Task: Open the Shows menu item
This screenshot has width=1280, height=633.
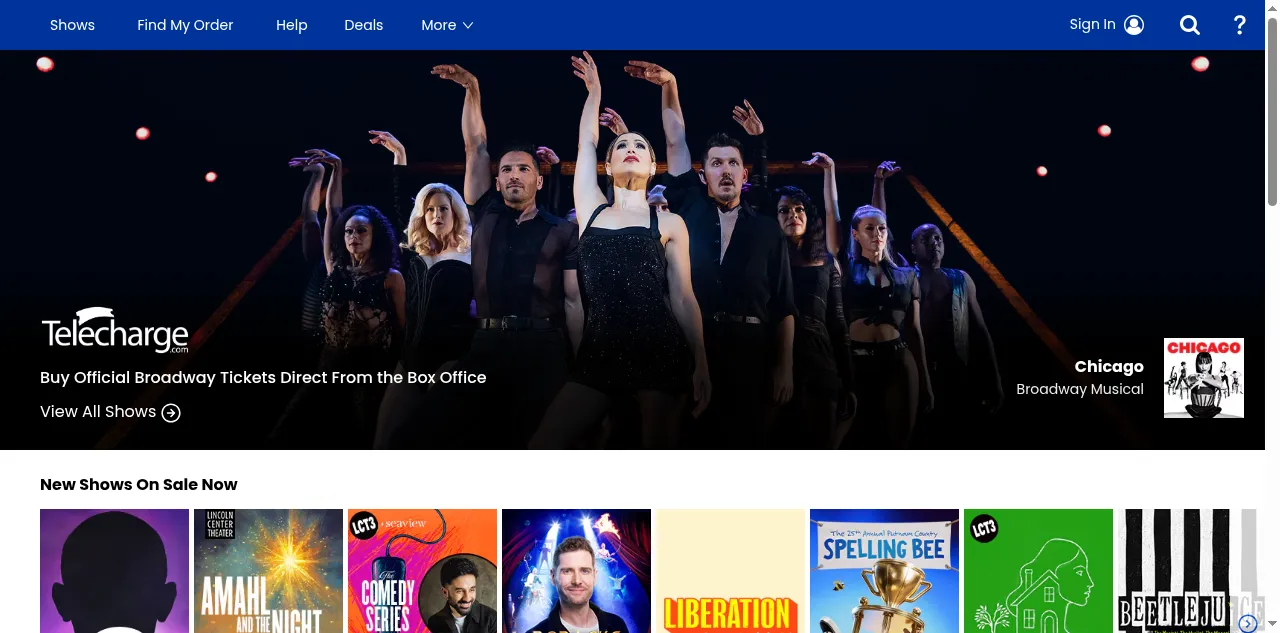Action: [72, 25]
